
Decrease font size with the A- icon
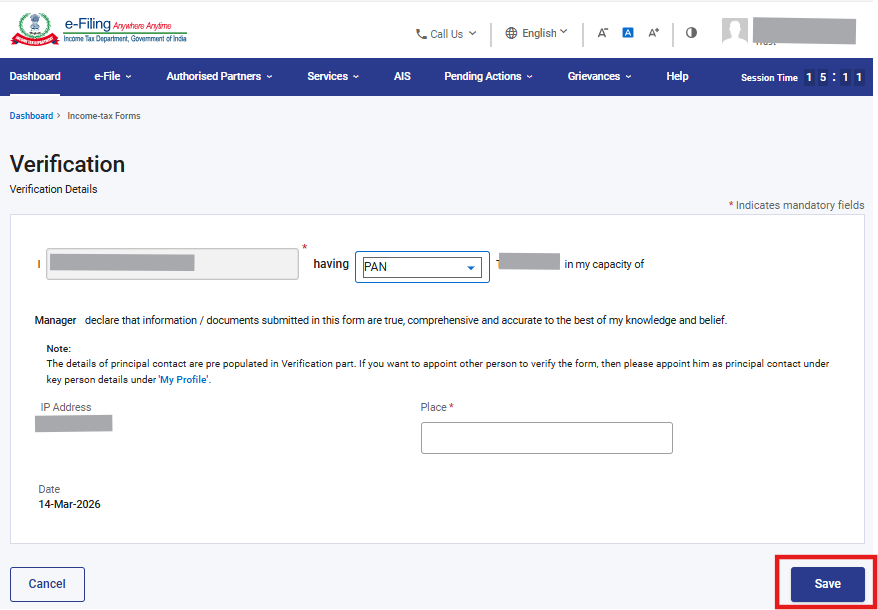click(603, 33)
